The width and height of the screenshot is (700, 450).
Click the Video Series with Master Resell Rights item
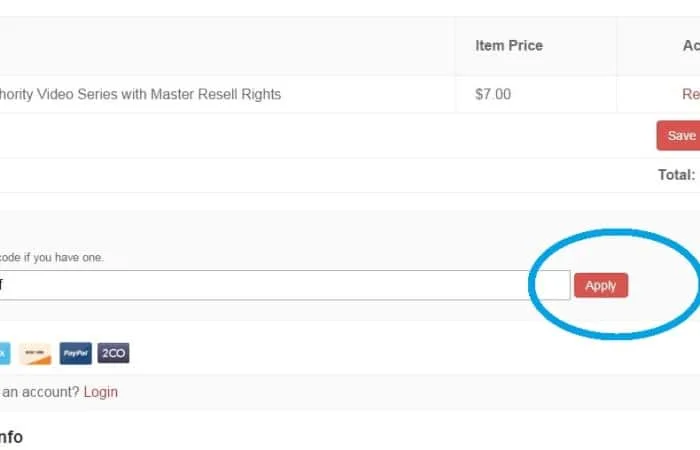click(x=140, y=94)
